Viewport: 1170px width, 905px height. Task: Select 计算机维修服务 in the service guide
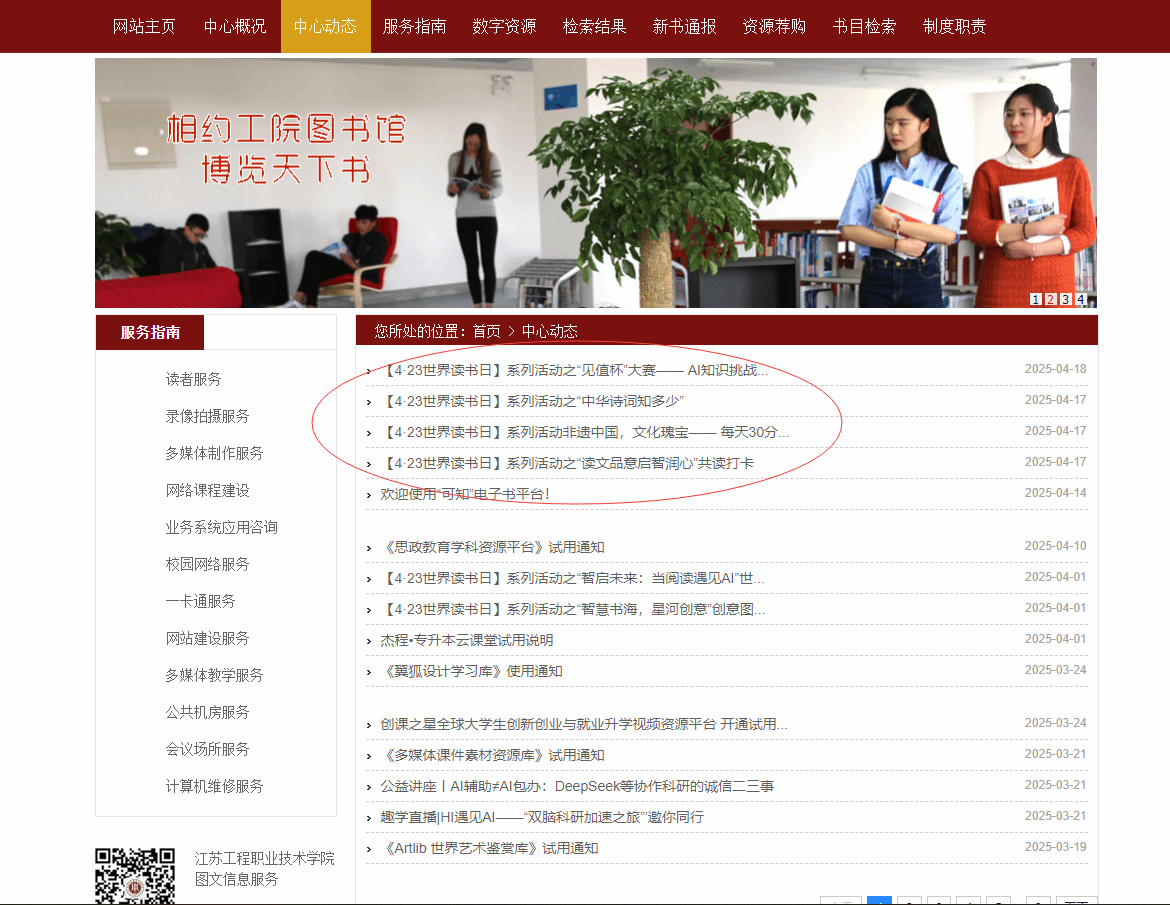215,786
